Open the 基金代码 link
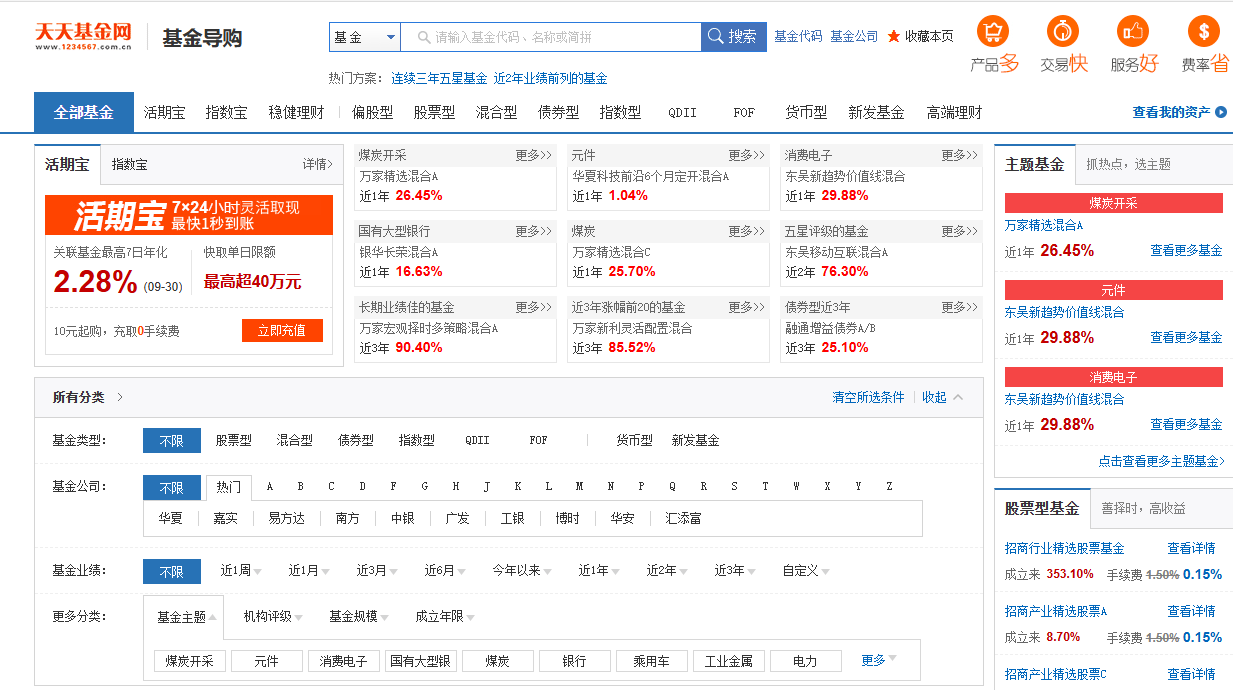1233x690 pixels. click(798, 36)
